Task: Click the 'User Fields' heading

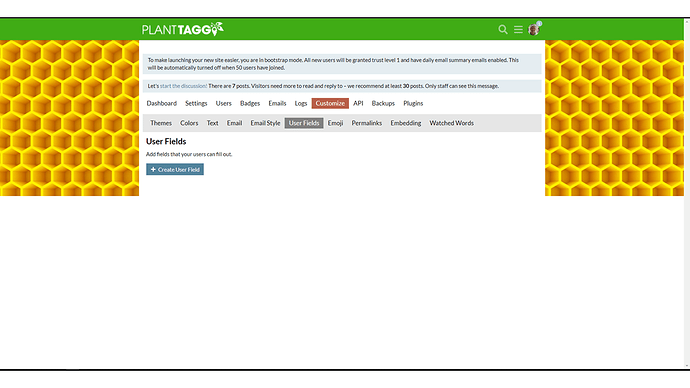Action: tap(166, 142)
